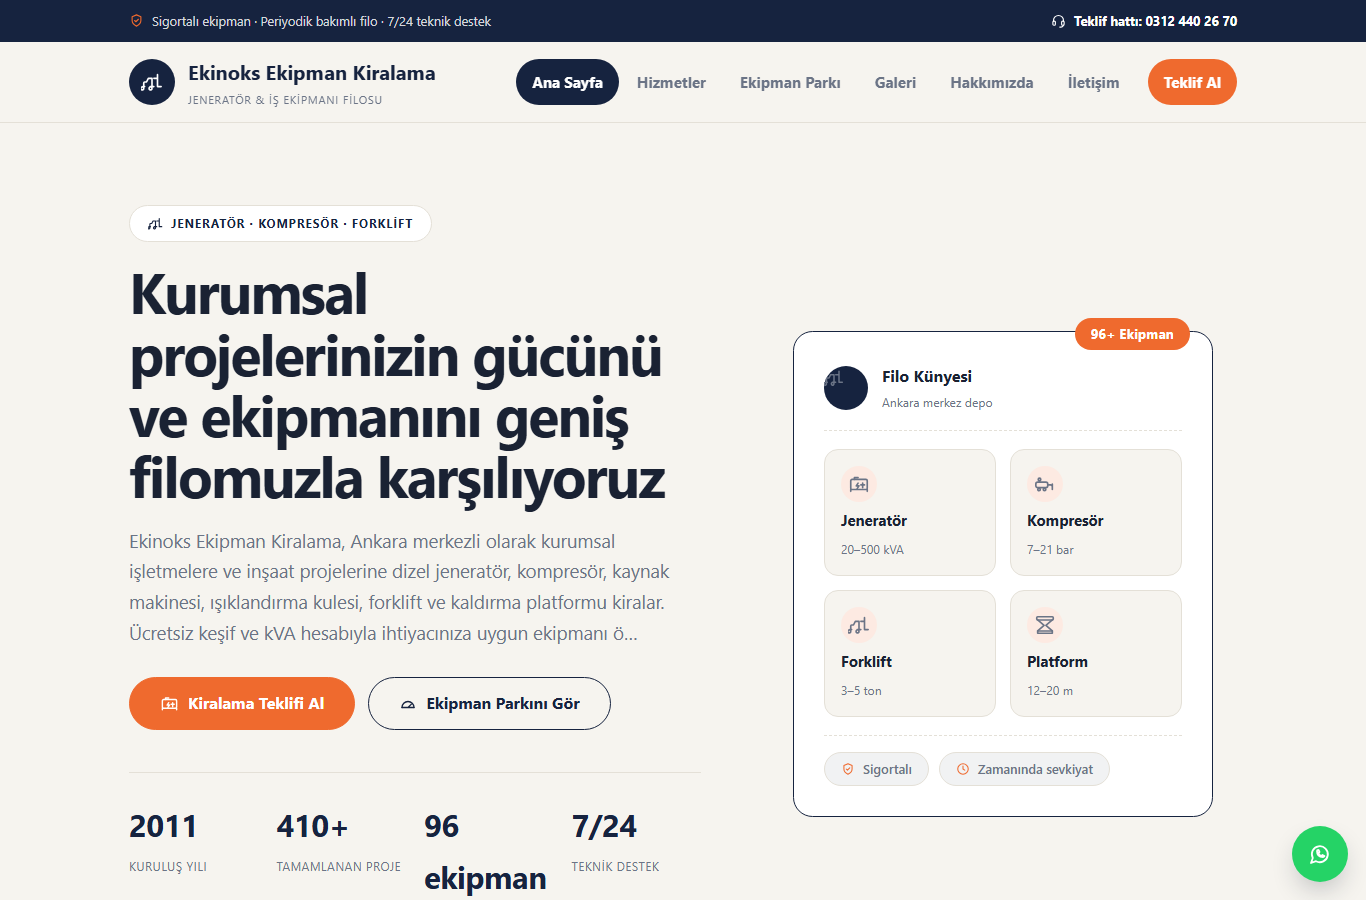This screenshot has width=1366, height=900.
Task: Click the Teklif Al header button
Action: click(x=1192, y=82)
